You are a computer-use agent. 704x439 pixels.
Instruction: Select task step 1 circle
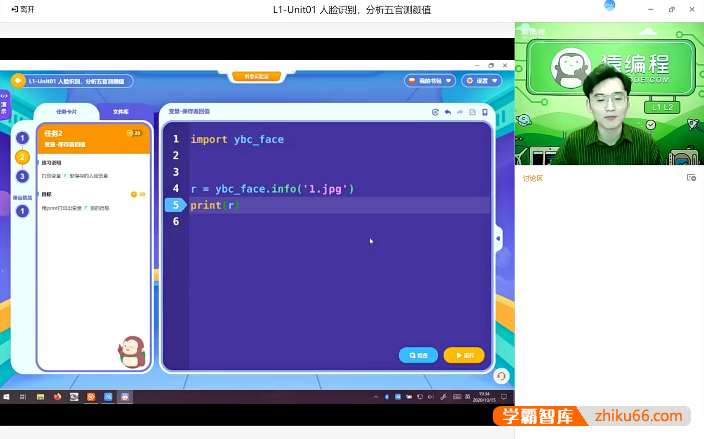tap(22, 138)
